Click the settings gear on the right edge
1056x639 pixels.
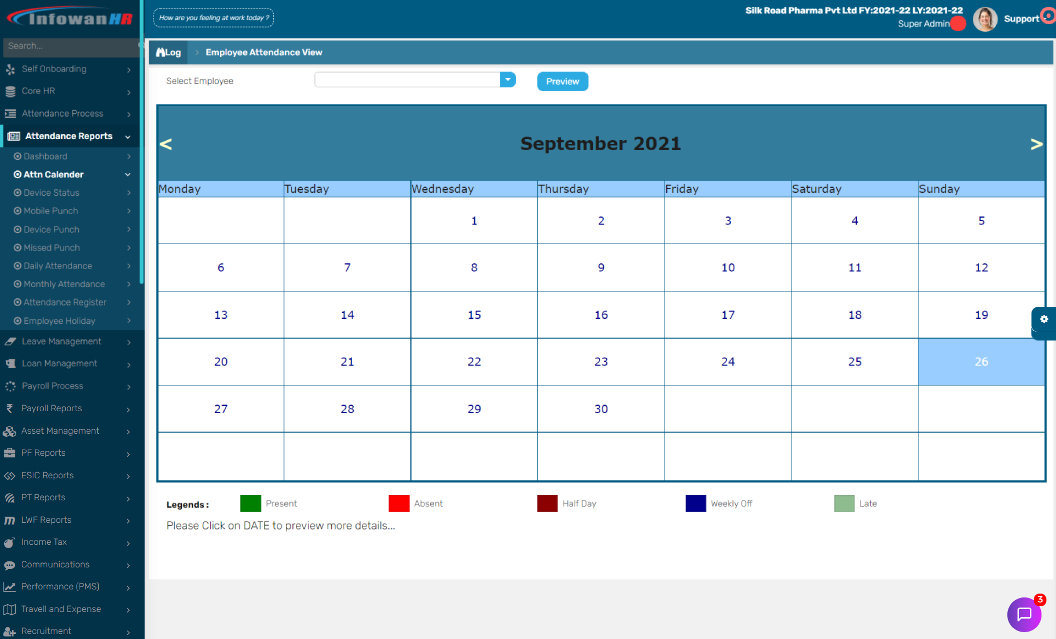(1045, 322)
